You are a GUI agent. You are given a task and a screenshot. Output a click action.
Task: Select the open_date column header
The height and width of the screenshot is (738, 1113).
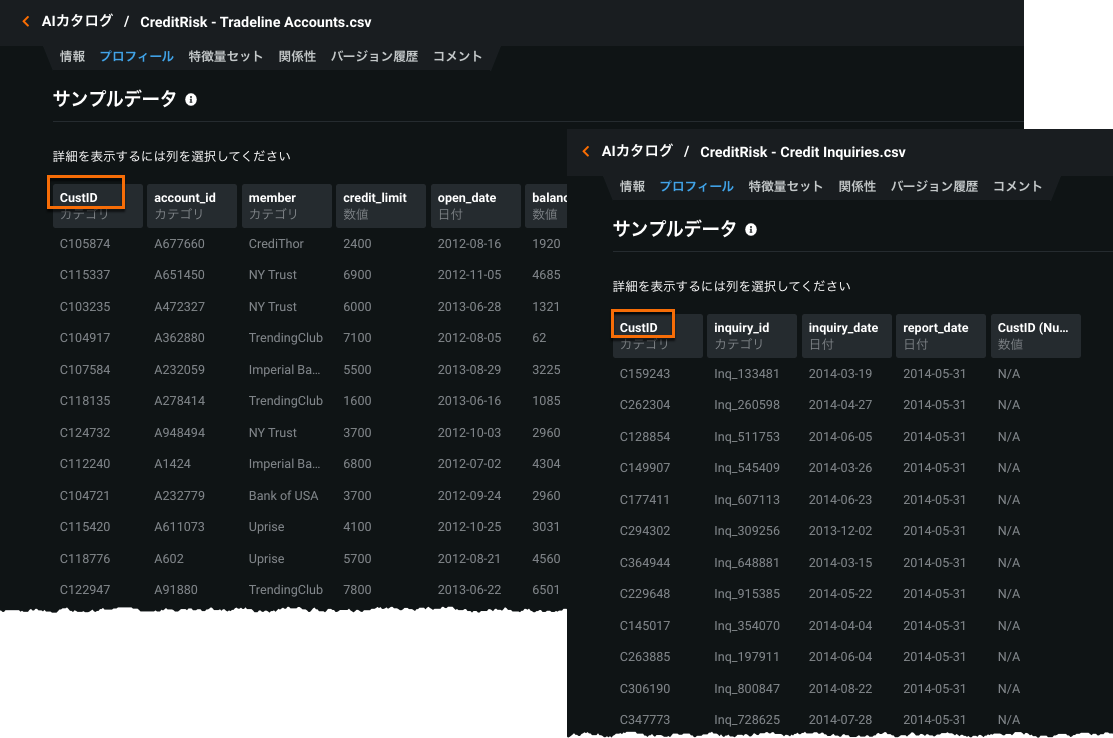coord(475,205)
